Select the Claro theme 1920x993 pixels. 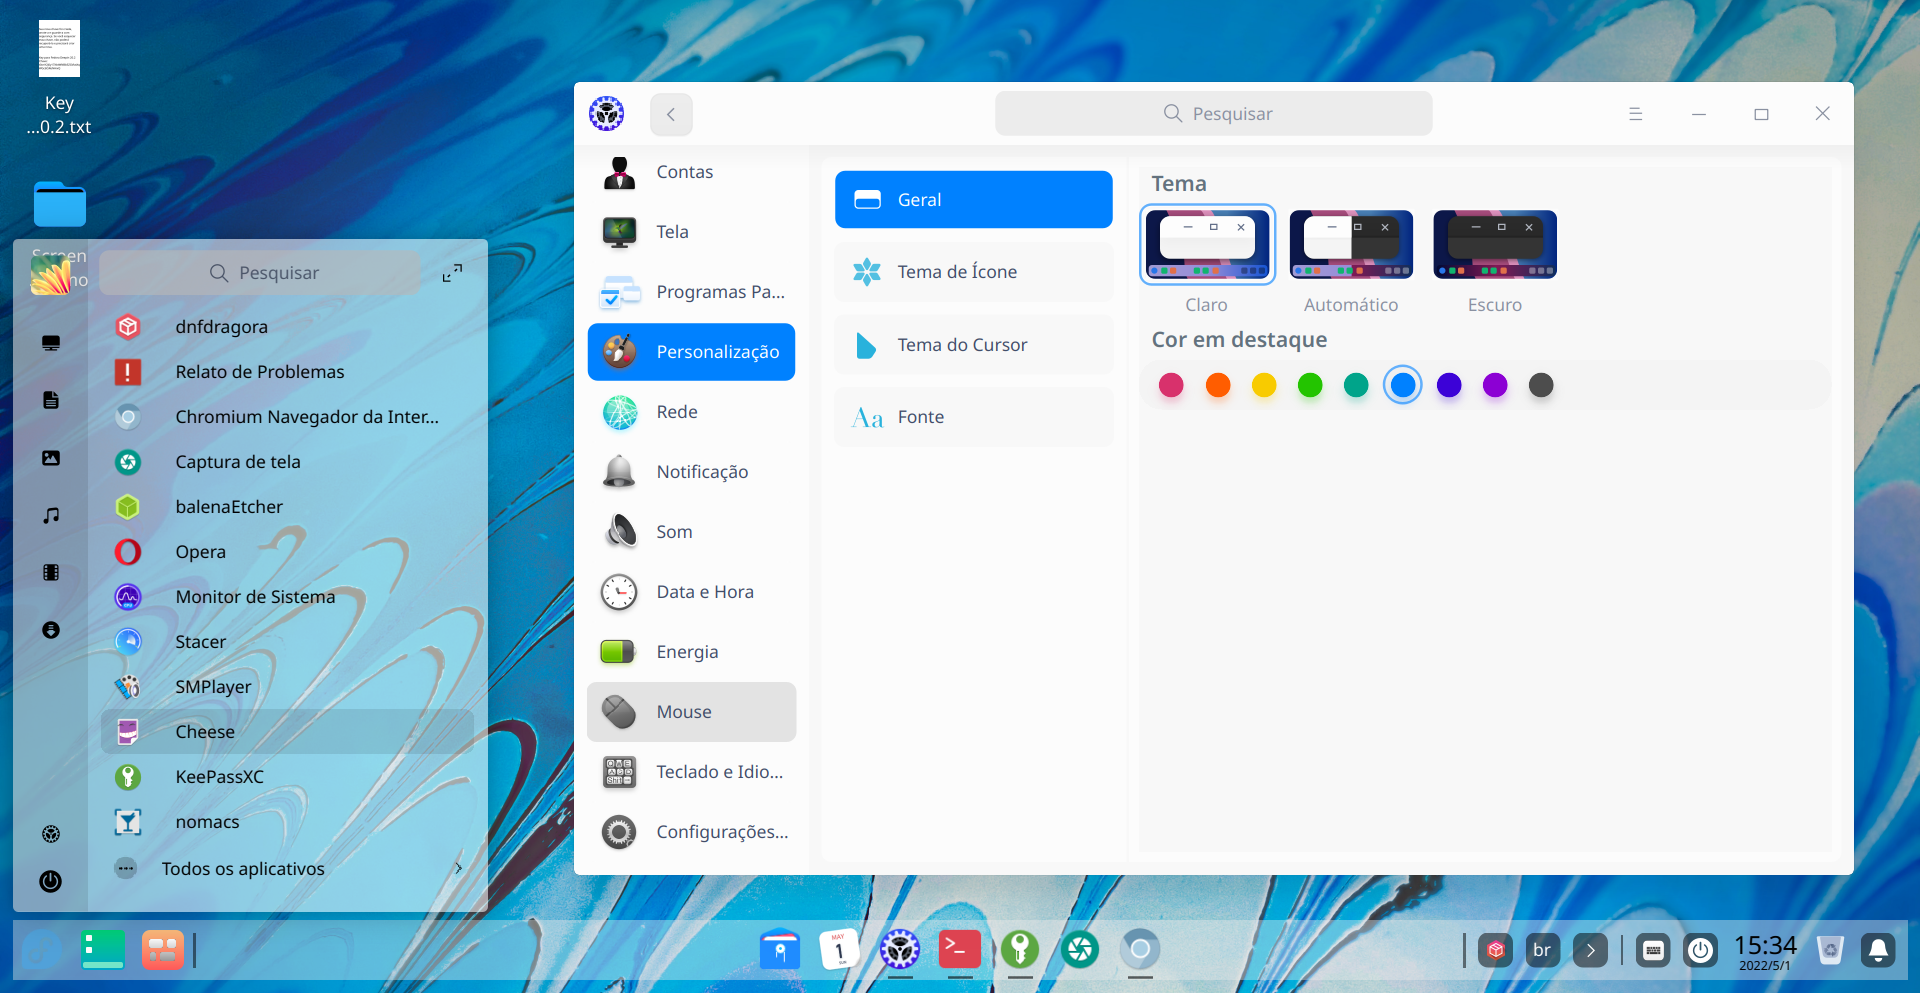[1207, 244]
